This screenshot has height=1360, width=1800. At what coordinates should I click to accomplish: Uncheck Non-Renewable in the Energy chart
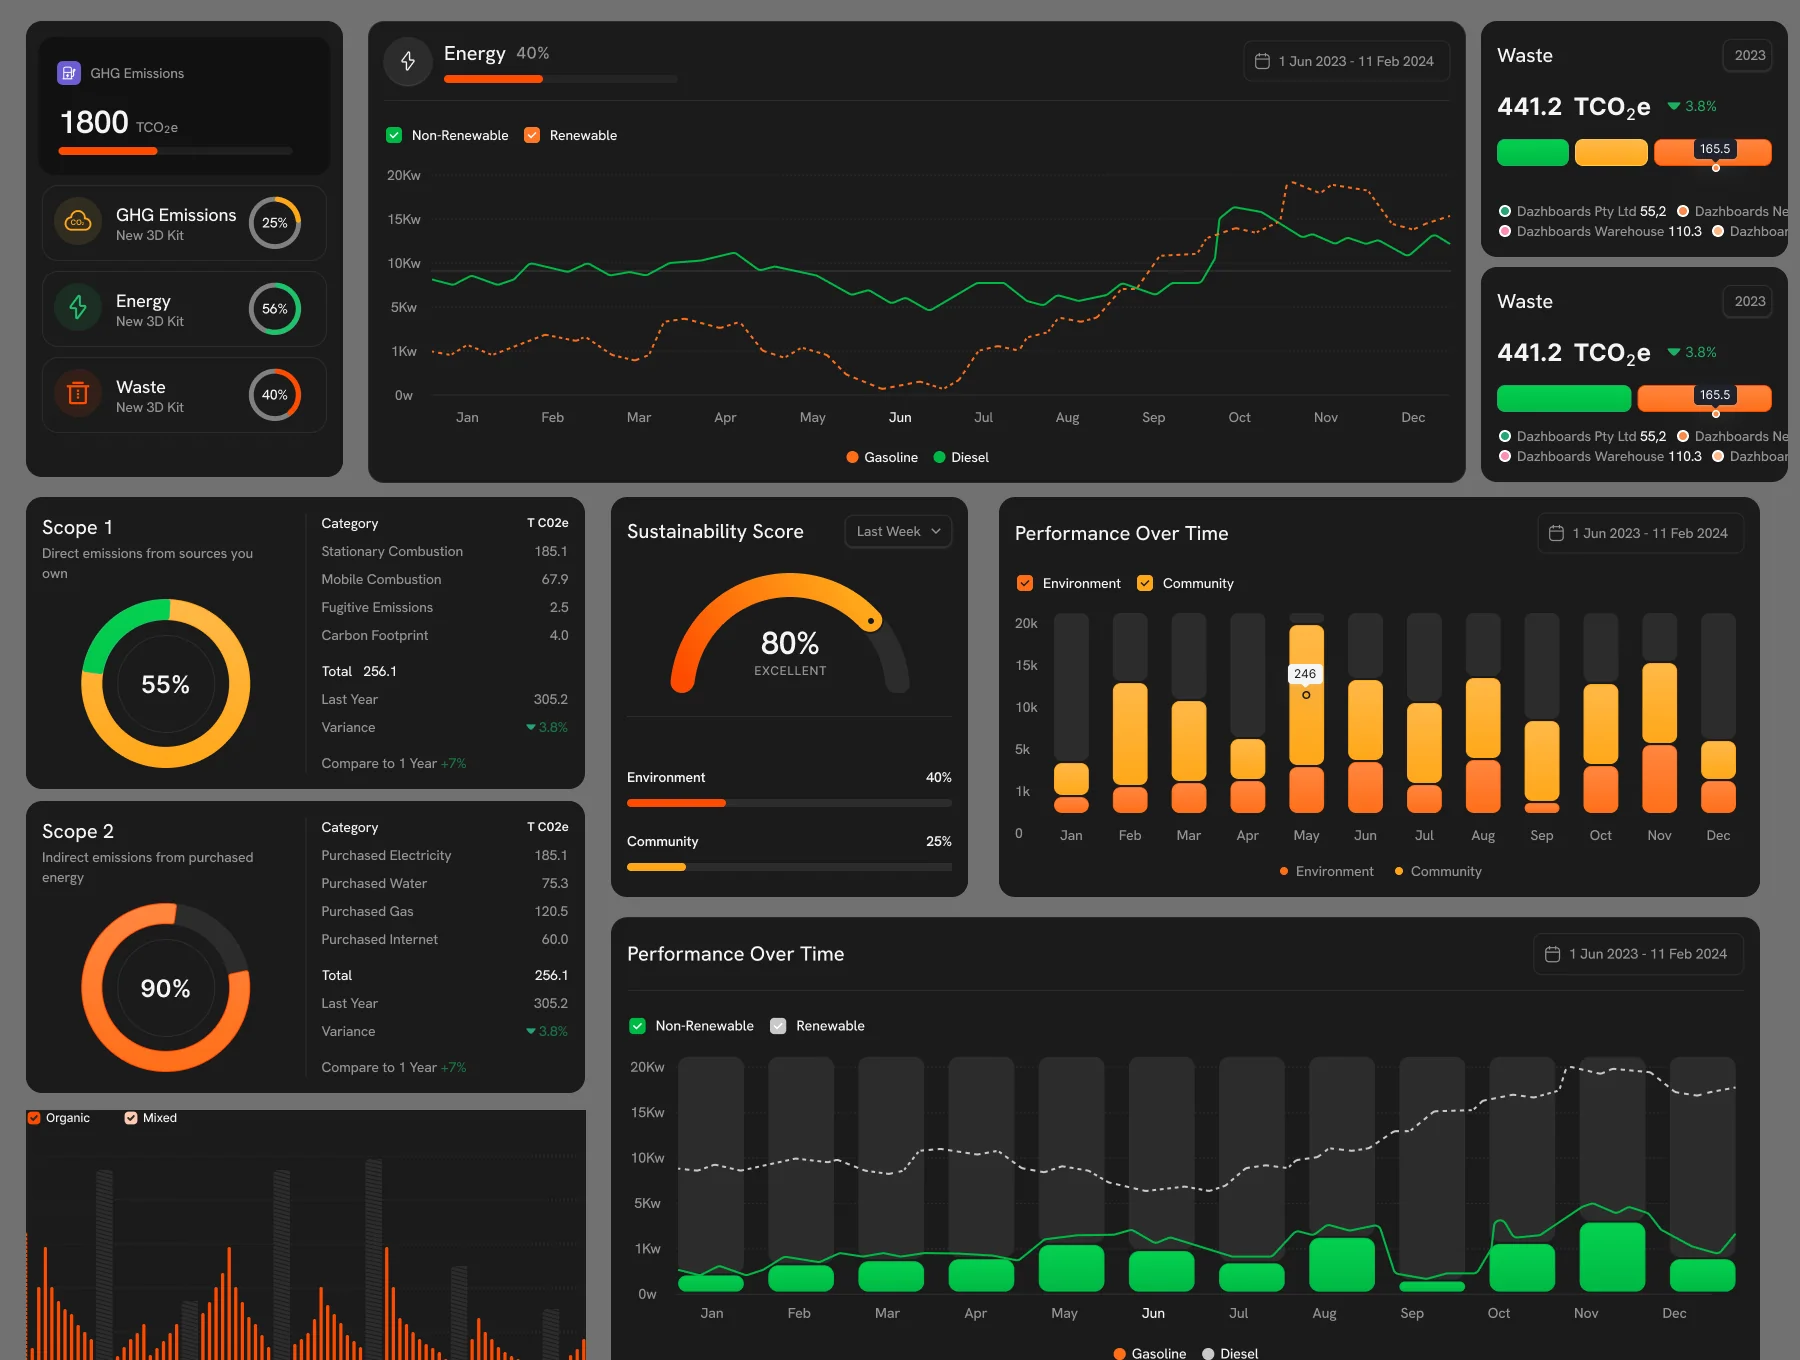[x=394, y=135]
